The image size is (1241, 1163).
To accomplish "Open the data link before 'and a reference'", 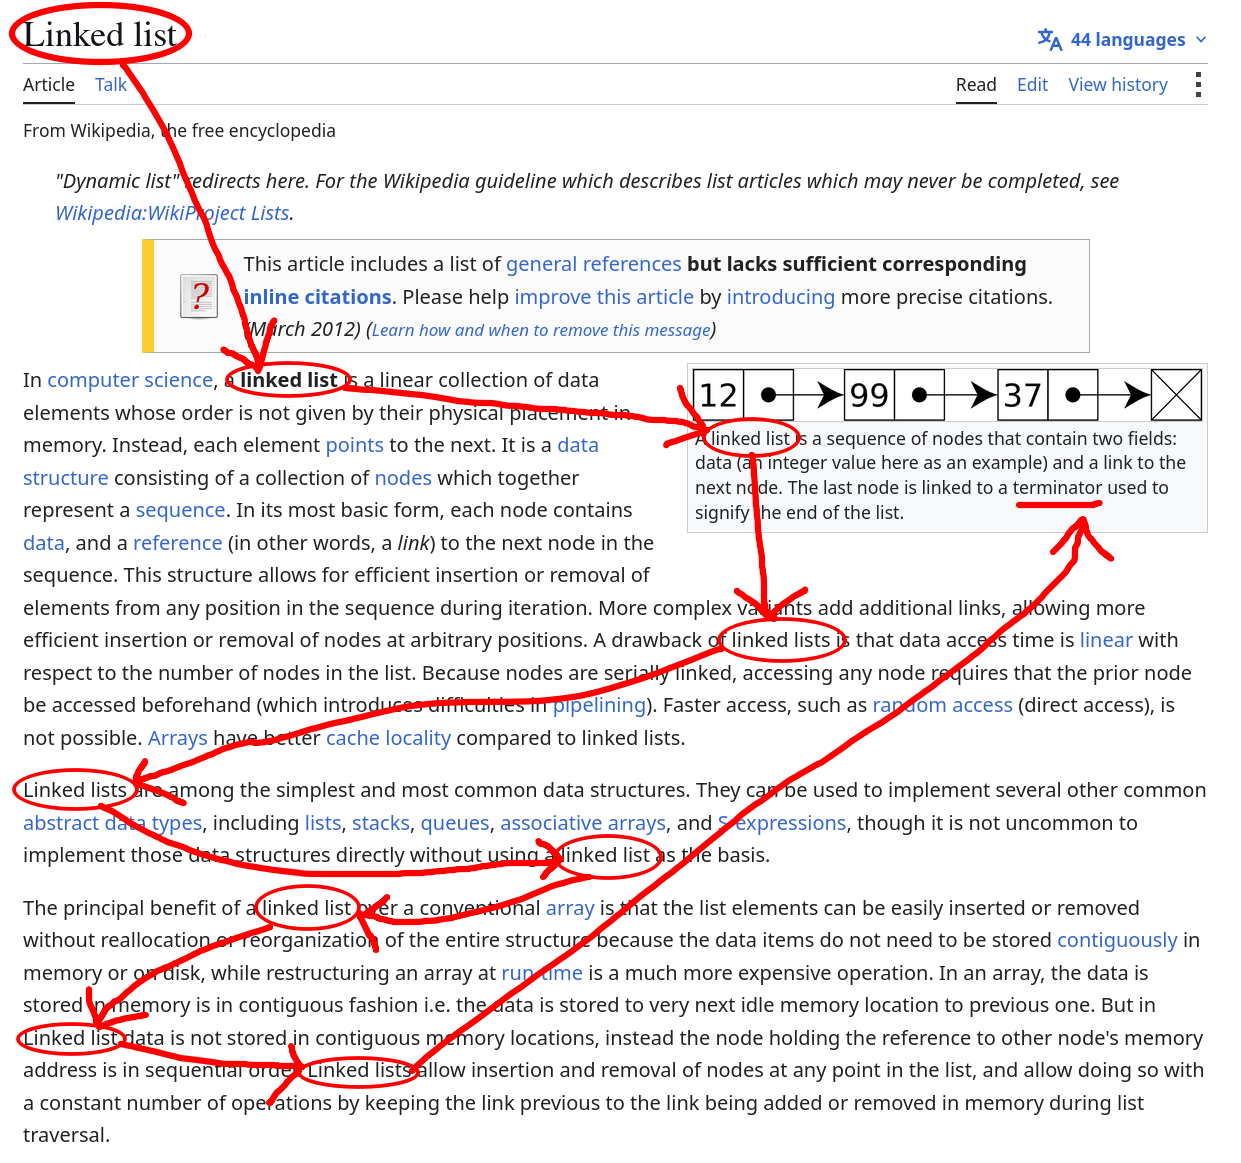I will [44, 543].
